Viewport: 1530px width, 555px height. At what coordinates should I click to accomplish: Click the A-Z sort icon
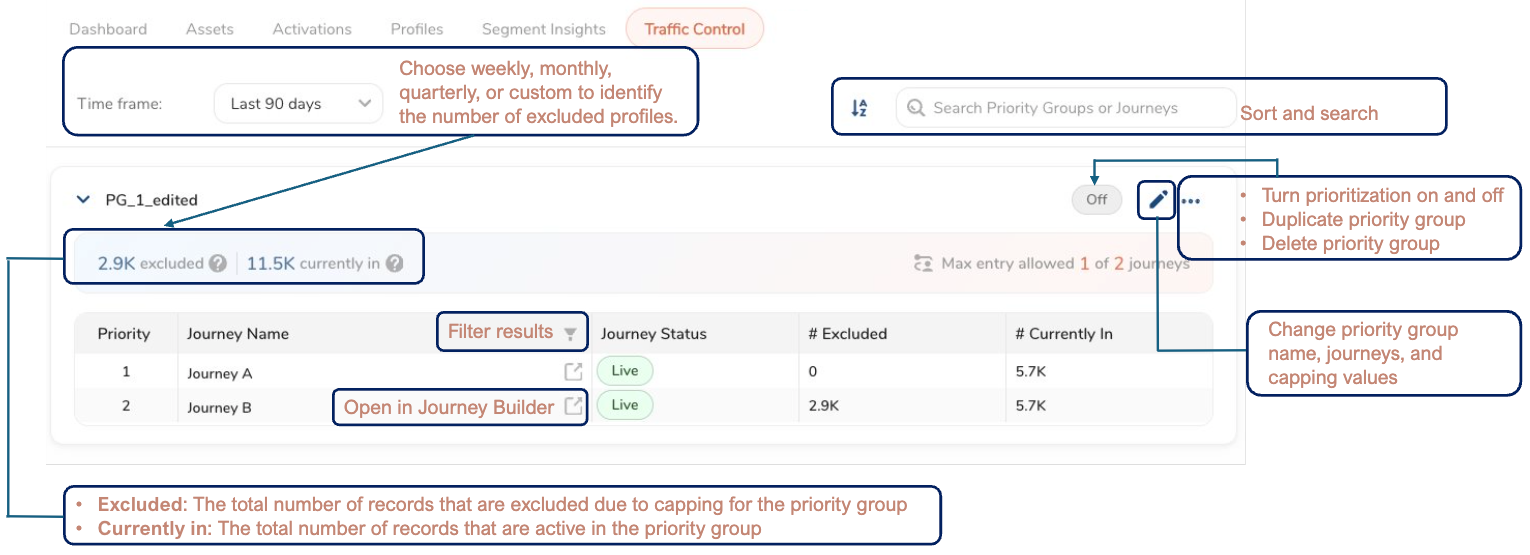[x=859, y=108]
